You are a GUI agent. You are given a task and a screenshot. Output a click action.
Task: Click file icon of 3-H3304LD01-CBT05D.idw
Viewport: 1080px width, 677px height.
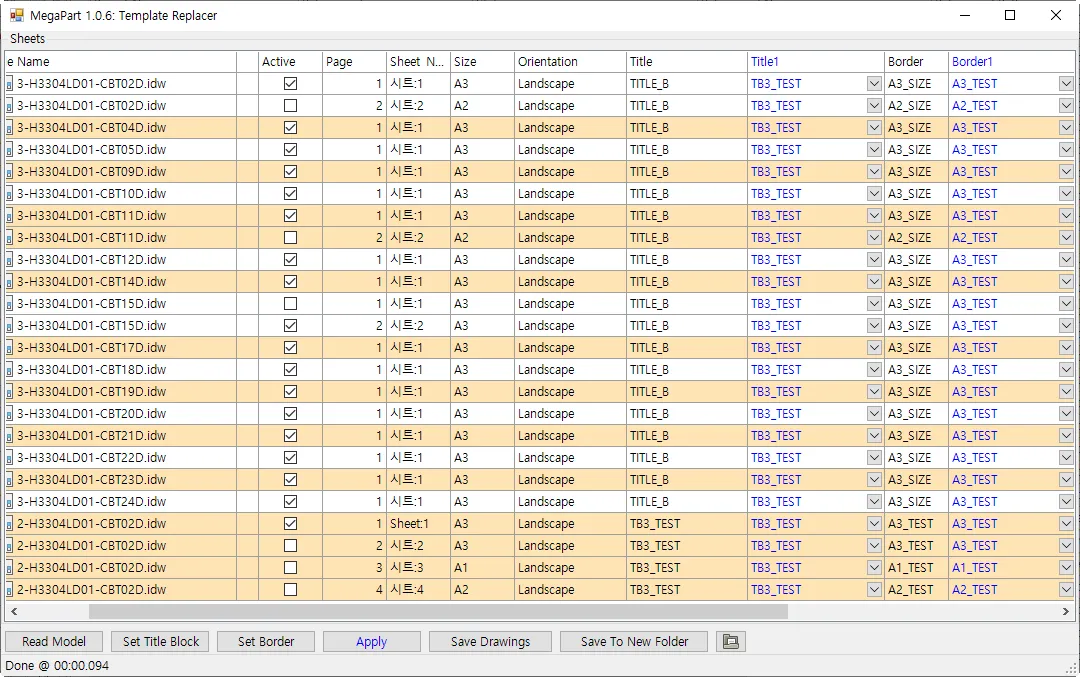[x=10, y=150]
